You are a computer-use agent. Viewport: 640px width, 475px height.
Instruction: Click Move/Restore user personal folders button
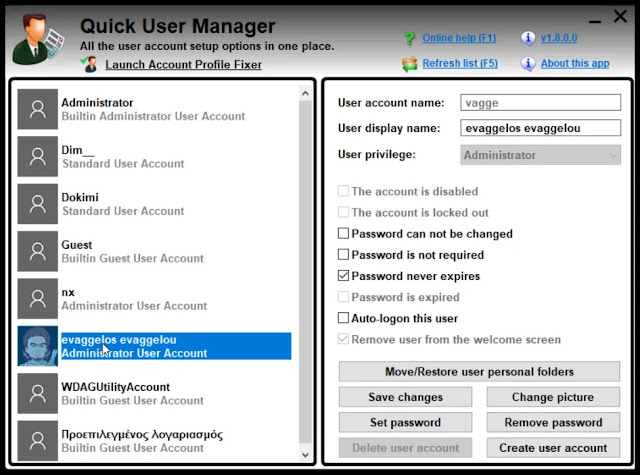(479, 372)
